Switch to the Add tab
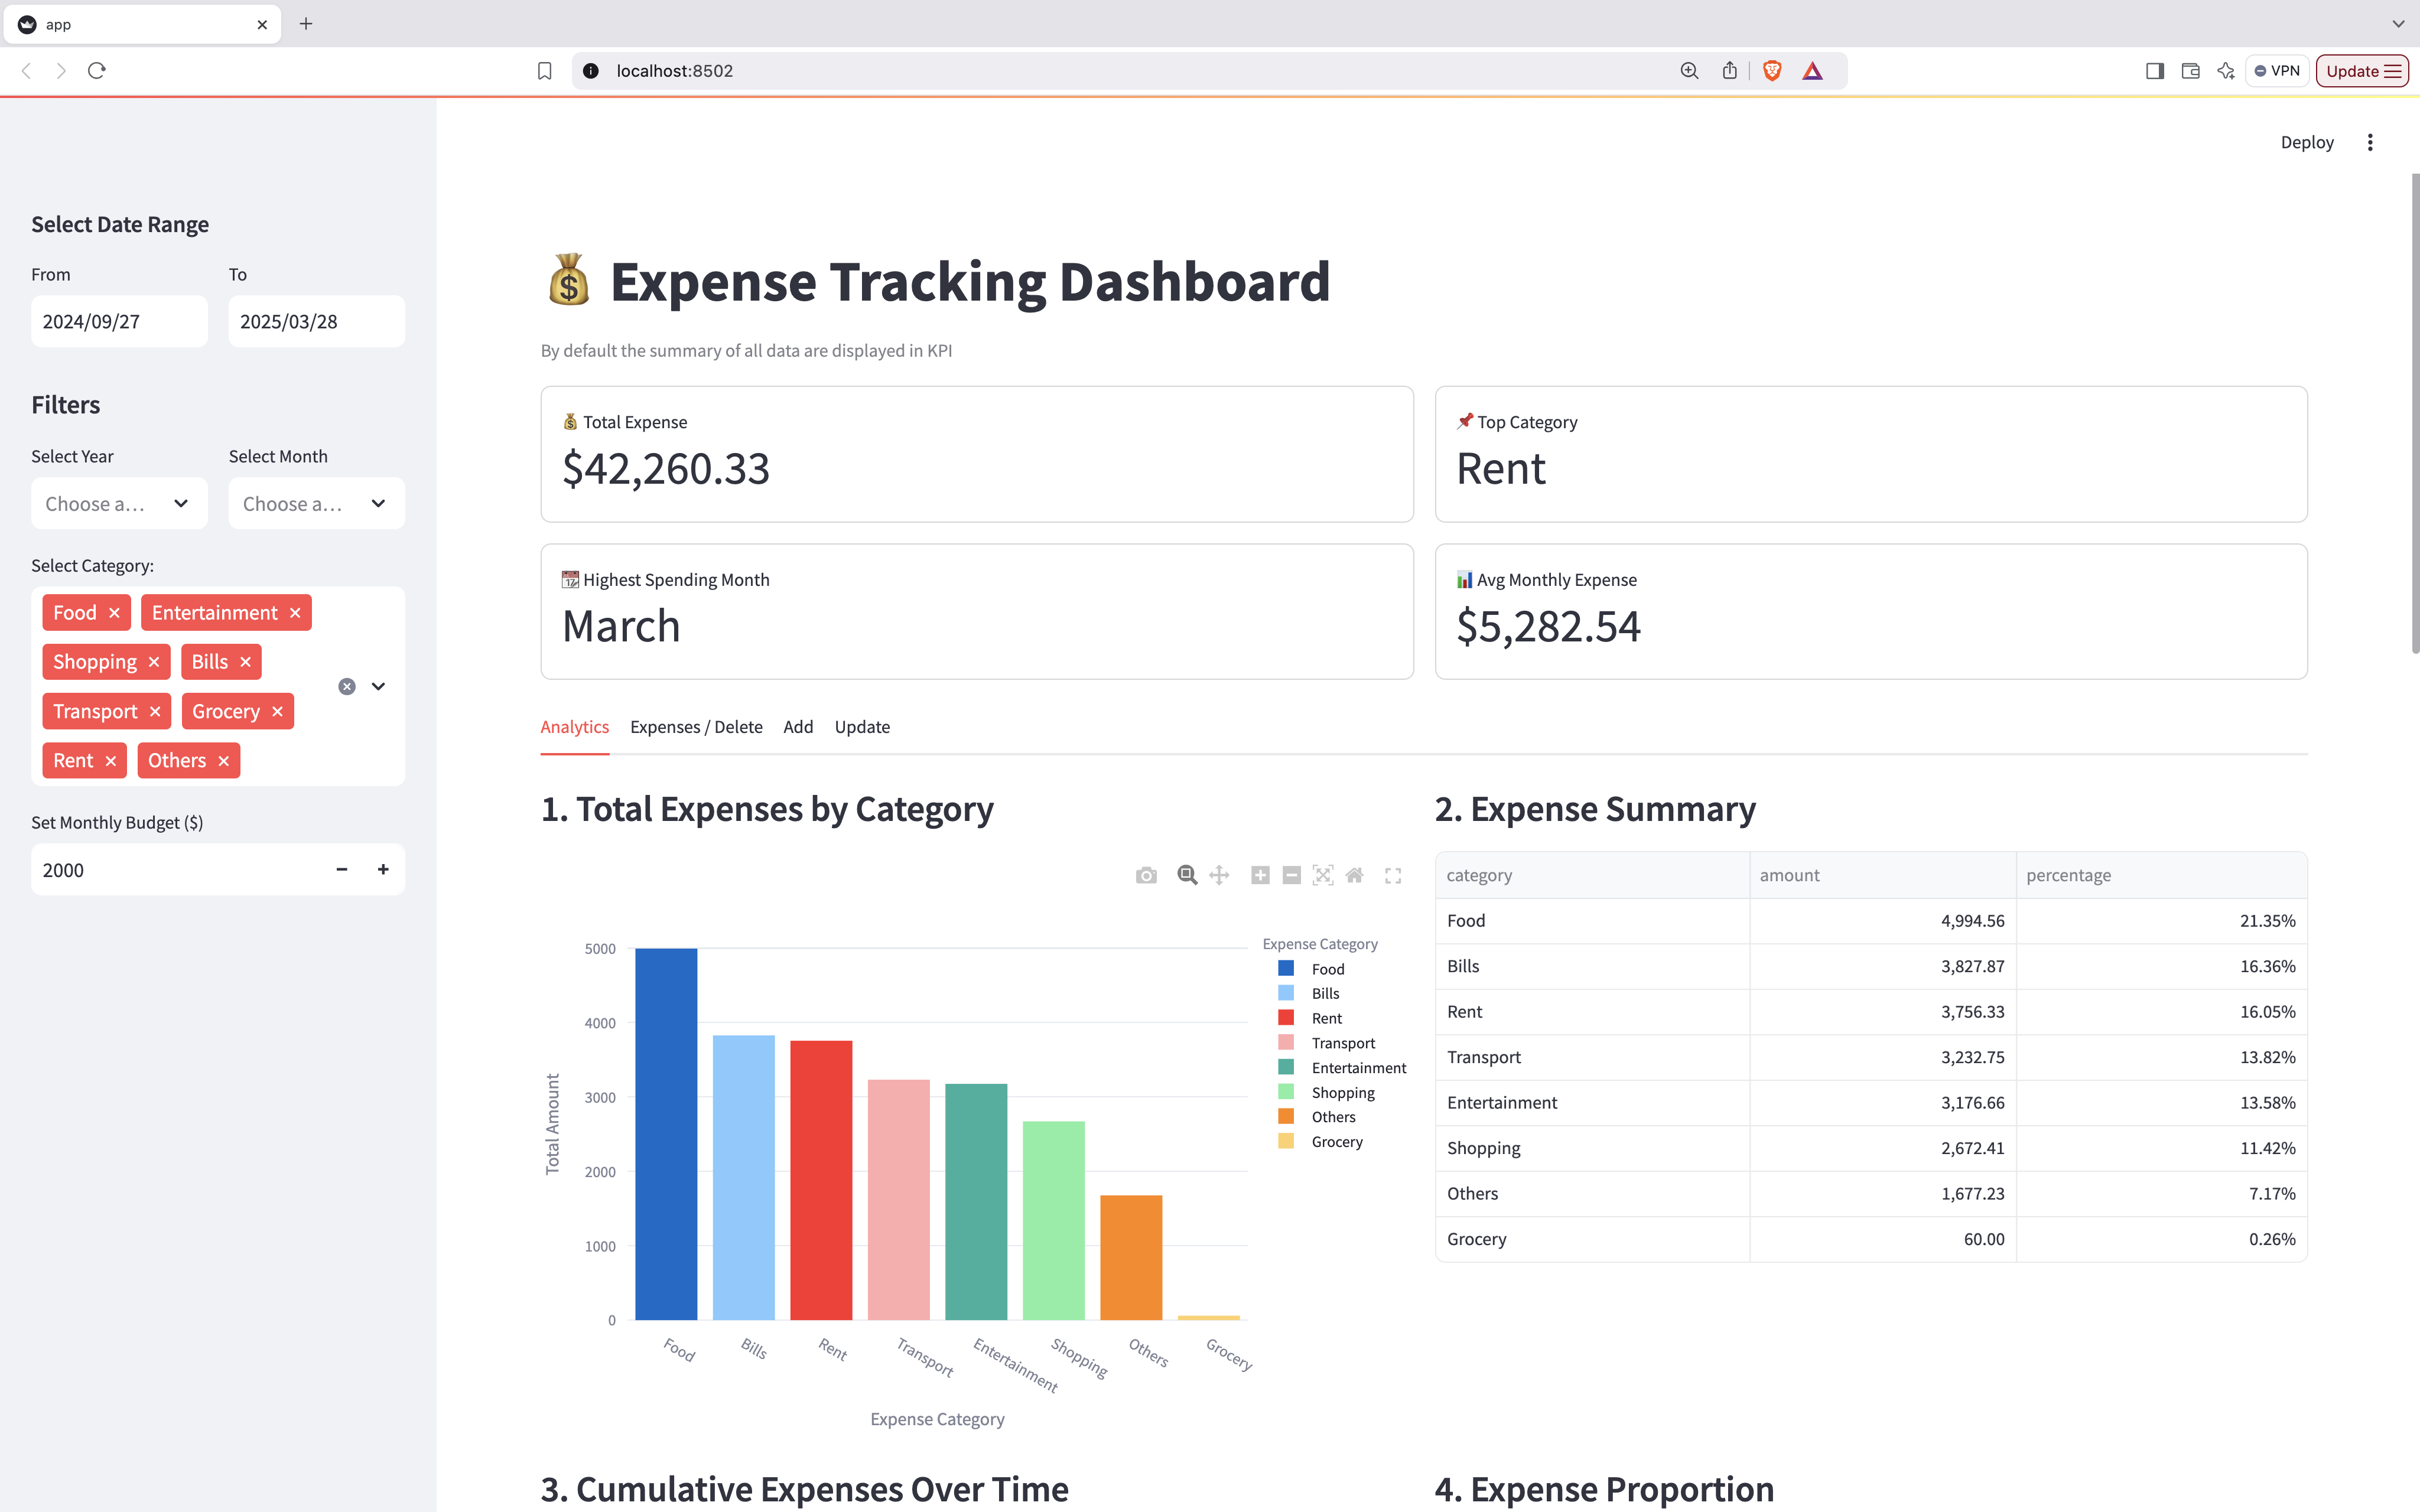This screenshot has width=2420, height=1512. click(798, 727)
